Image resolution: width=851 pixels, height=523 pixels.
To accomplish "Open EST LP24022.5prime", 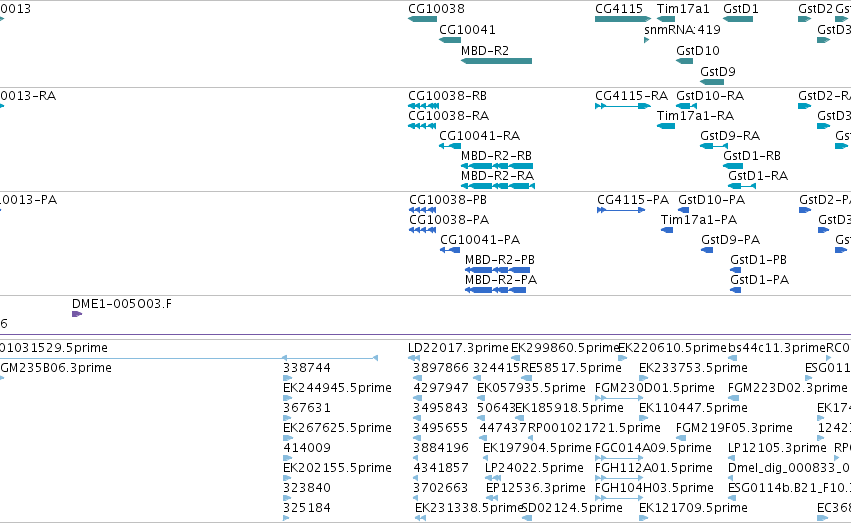I will point(534,469).
